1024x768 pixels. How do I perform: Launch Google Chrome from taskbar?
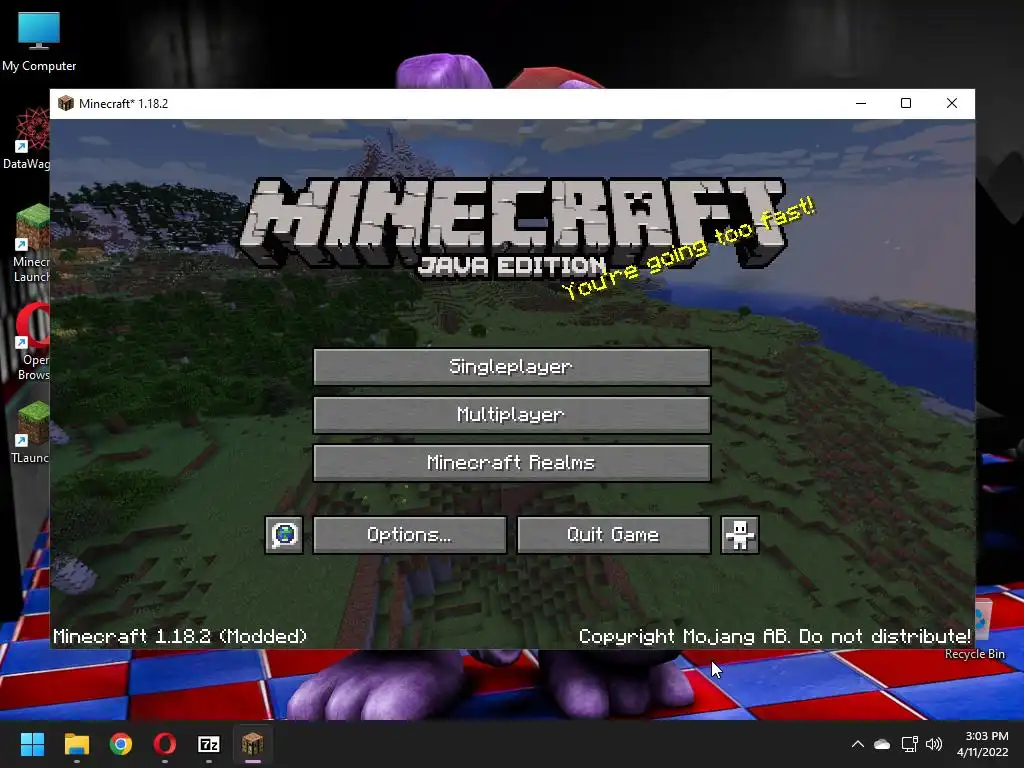coord(120,744)
